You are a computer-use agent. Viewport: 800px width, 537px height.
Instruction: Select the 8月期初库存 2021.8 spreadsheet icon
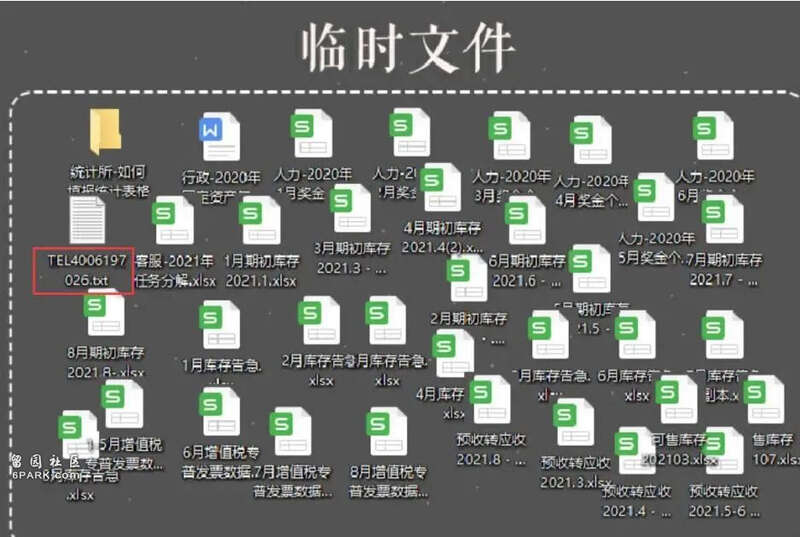[104, 312]
